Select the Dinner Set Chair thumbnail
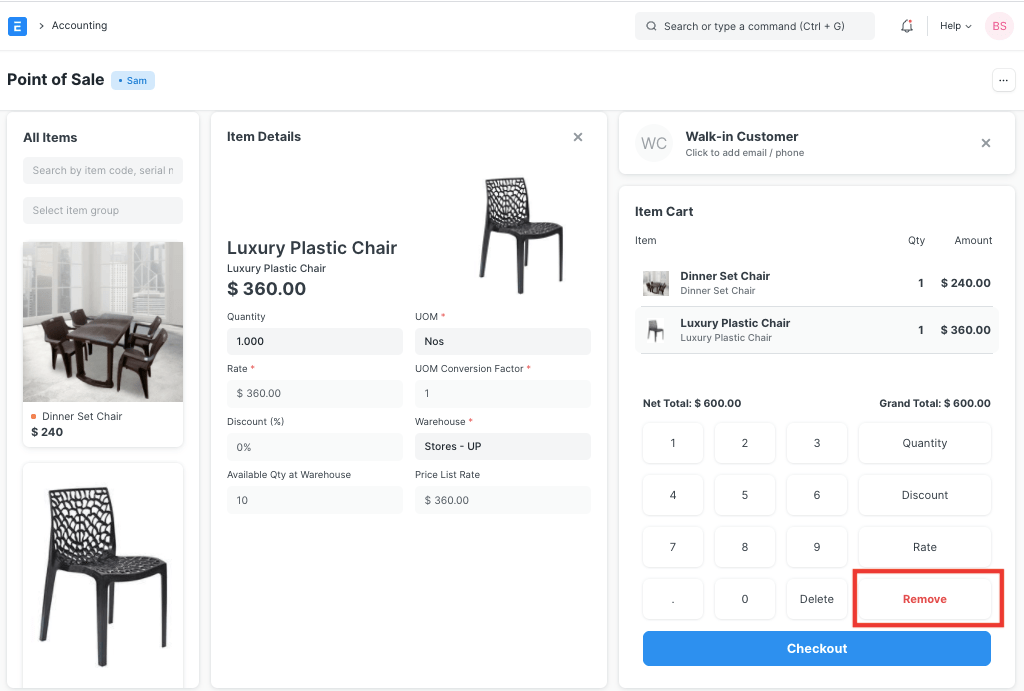Viewport: 1024px width, 691px height. (102, 321)
